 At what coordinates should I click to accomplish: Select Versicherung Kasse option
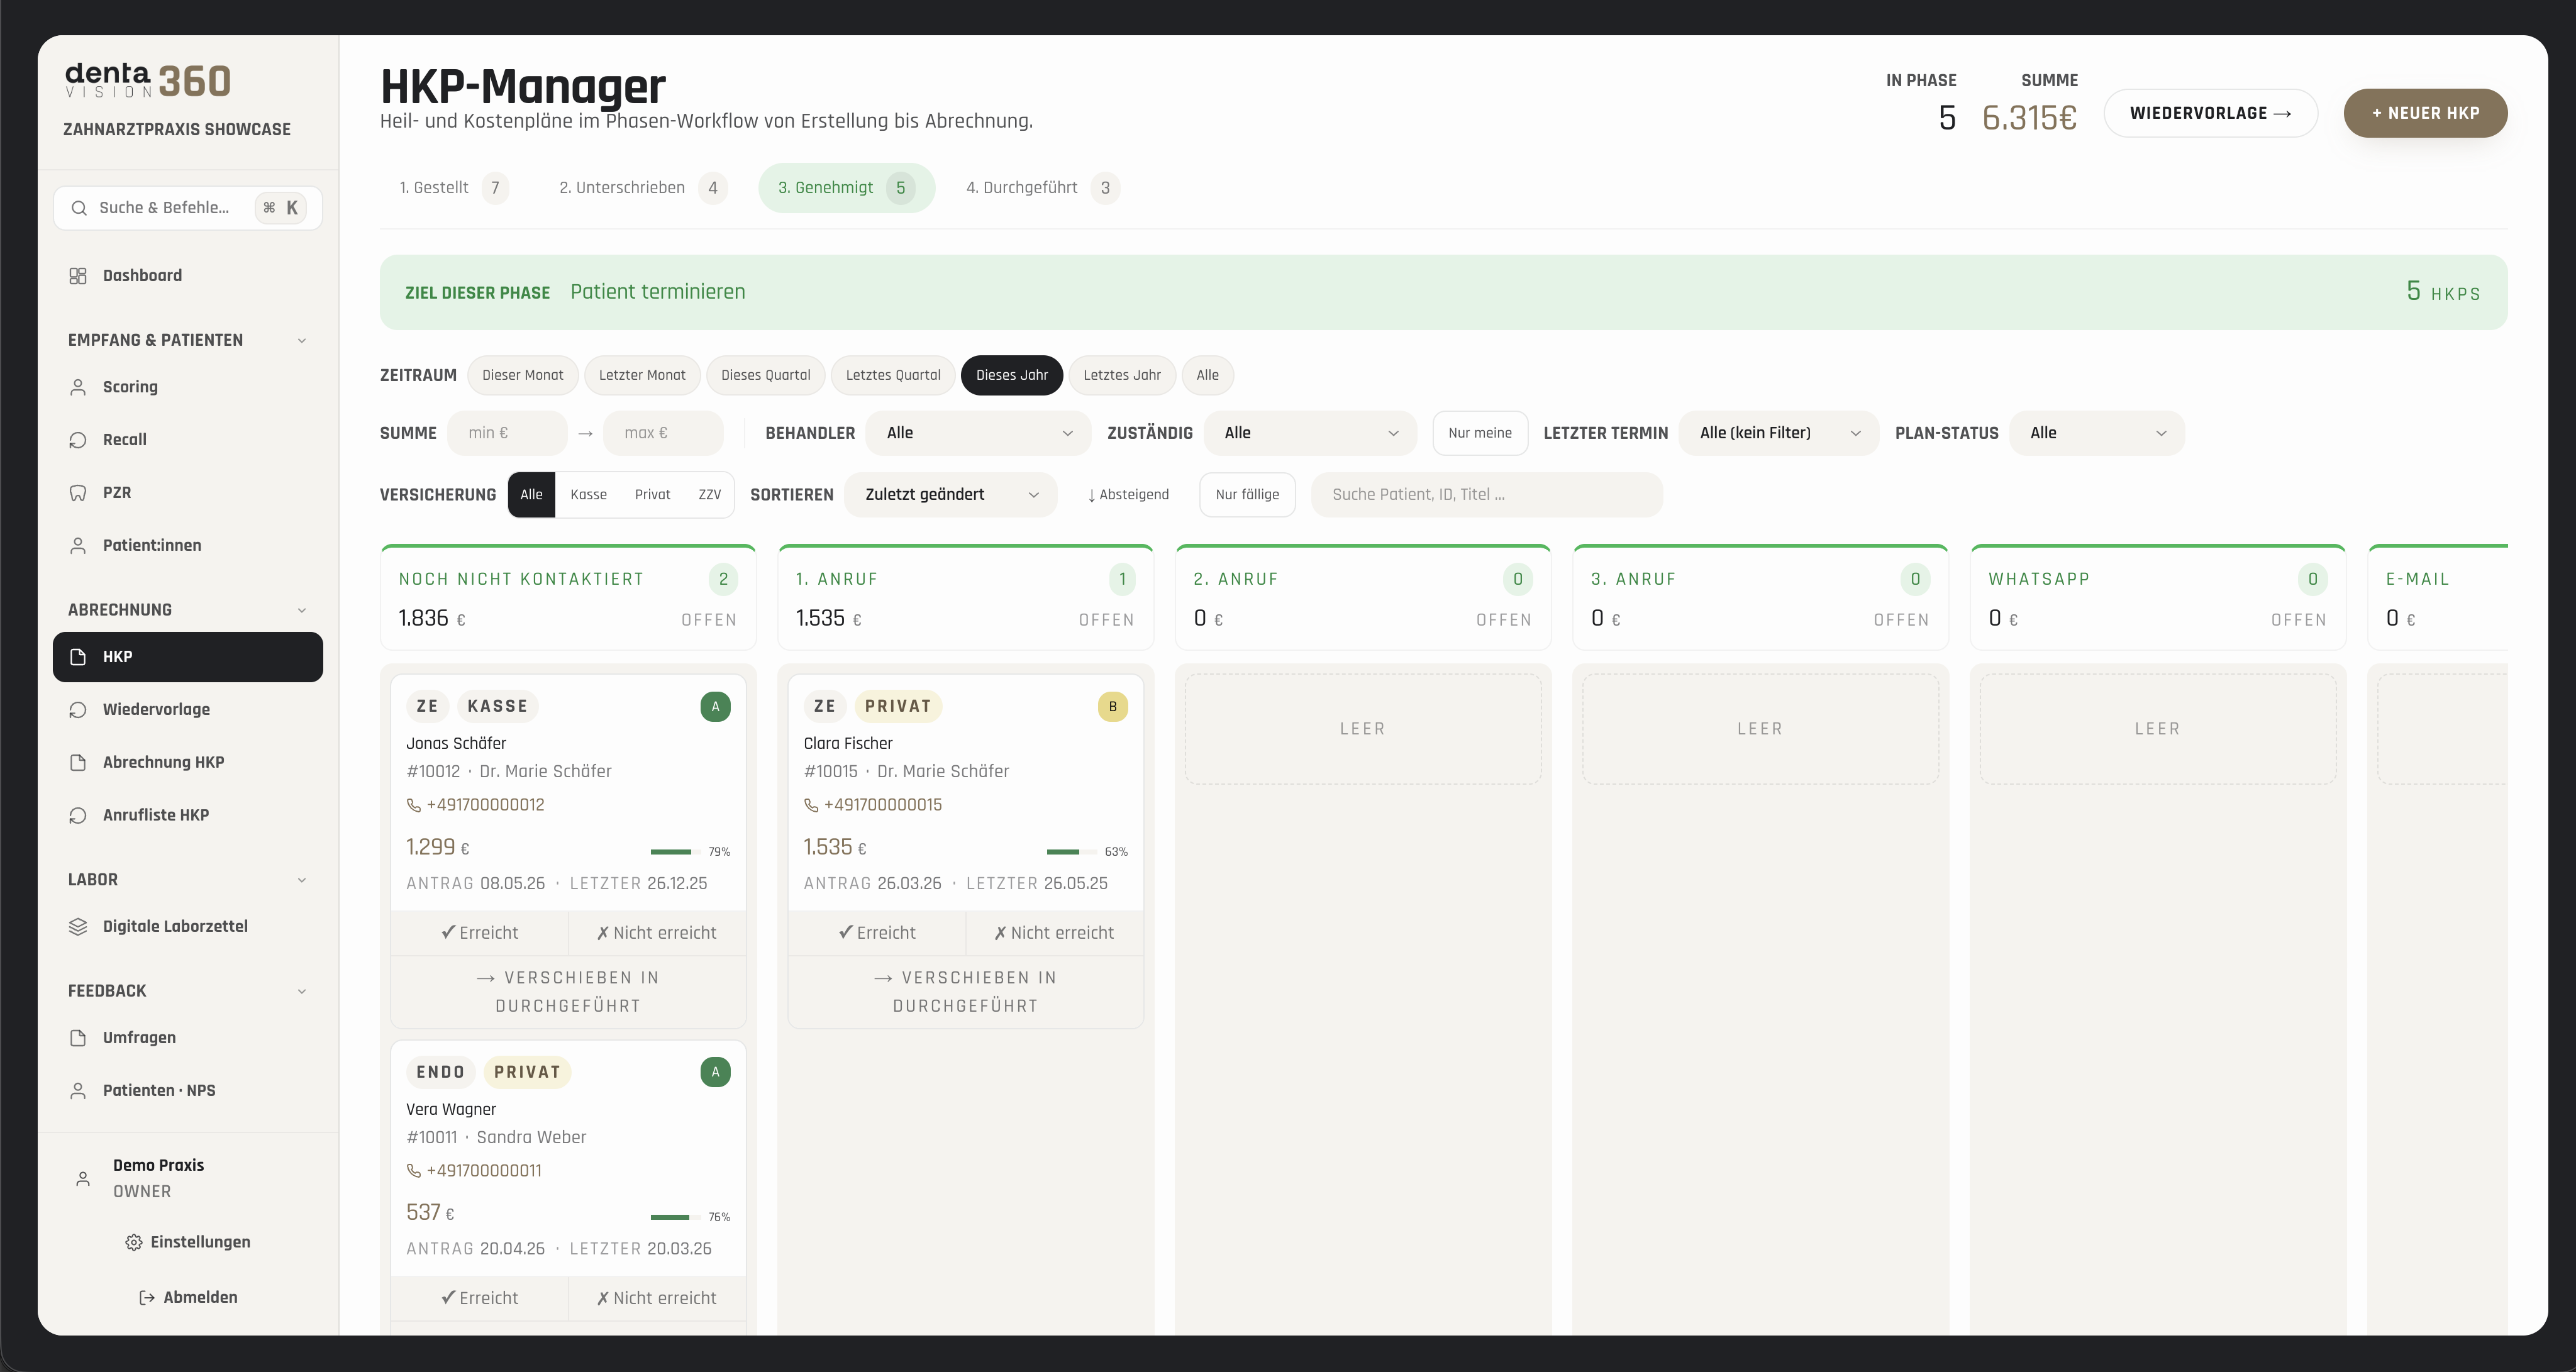pyautogui.click(x=588, y=495)
